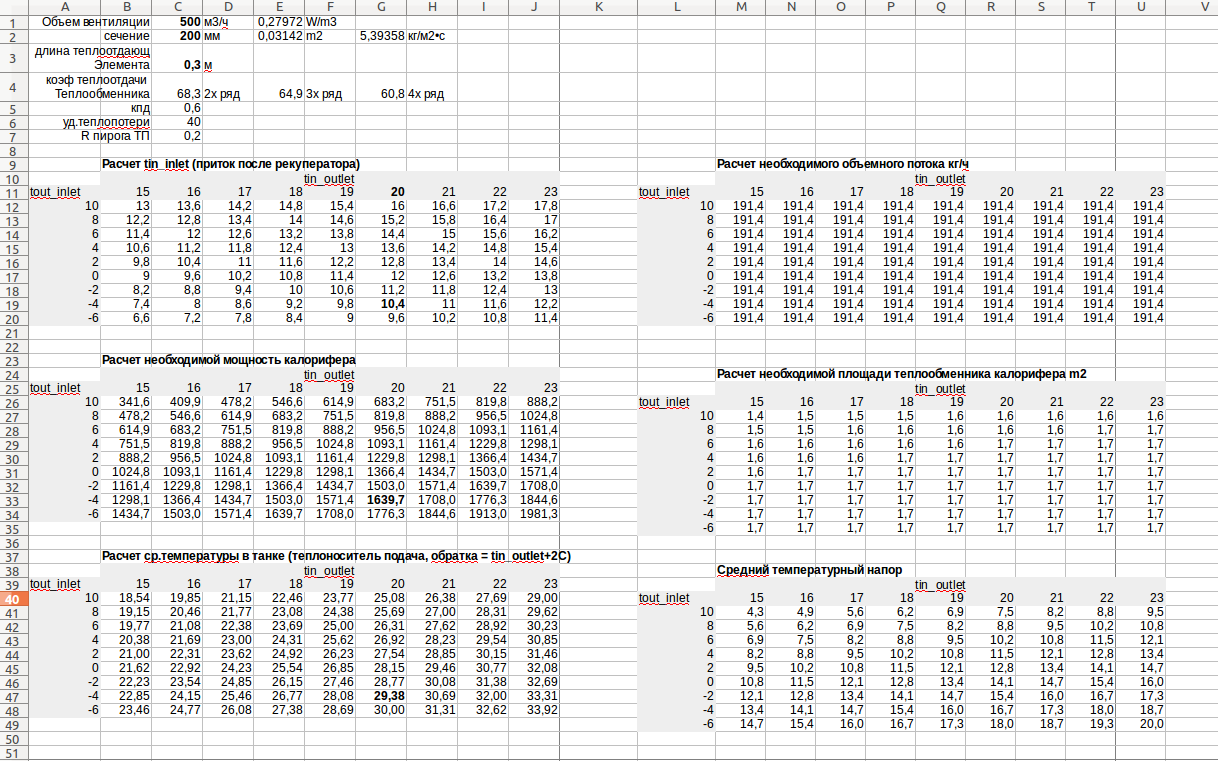Select the W/m3 unit cell
This screenshot has height=761, width=1218.
(x=324, y=21)
